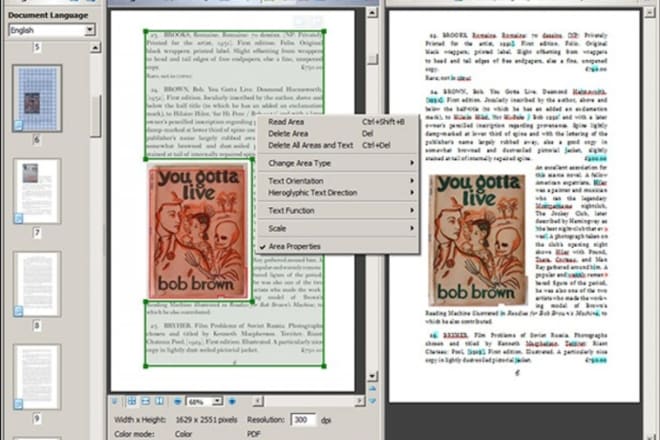This screenshot has height=440, width=660.
Task: Select page 6 thumbnail
Action: pos(37,98)
